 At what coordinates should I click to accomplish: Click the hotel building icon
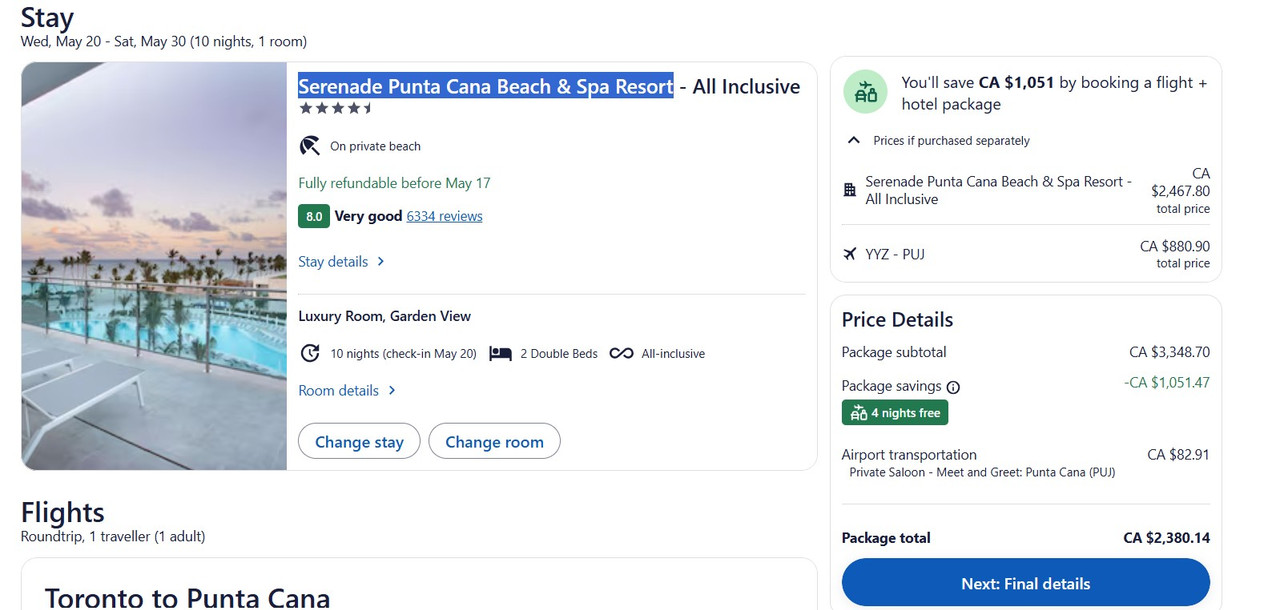pyautogui.click(x=849, y=190)
